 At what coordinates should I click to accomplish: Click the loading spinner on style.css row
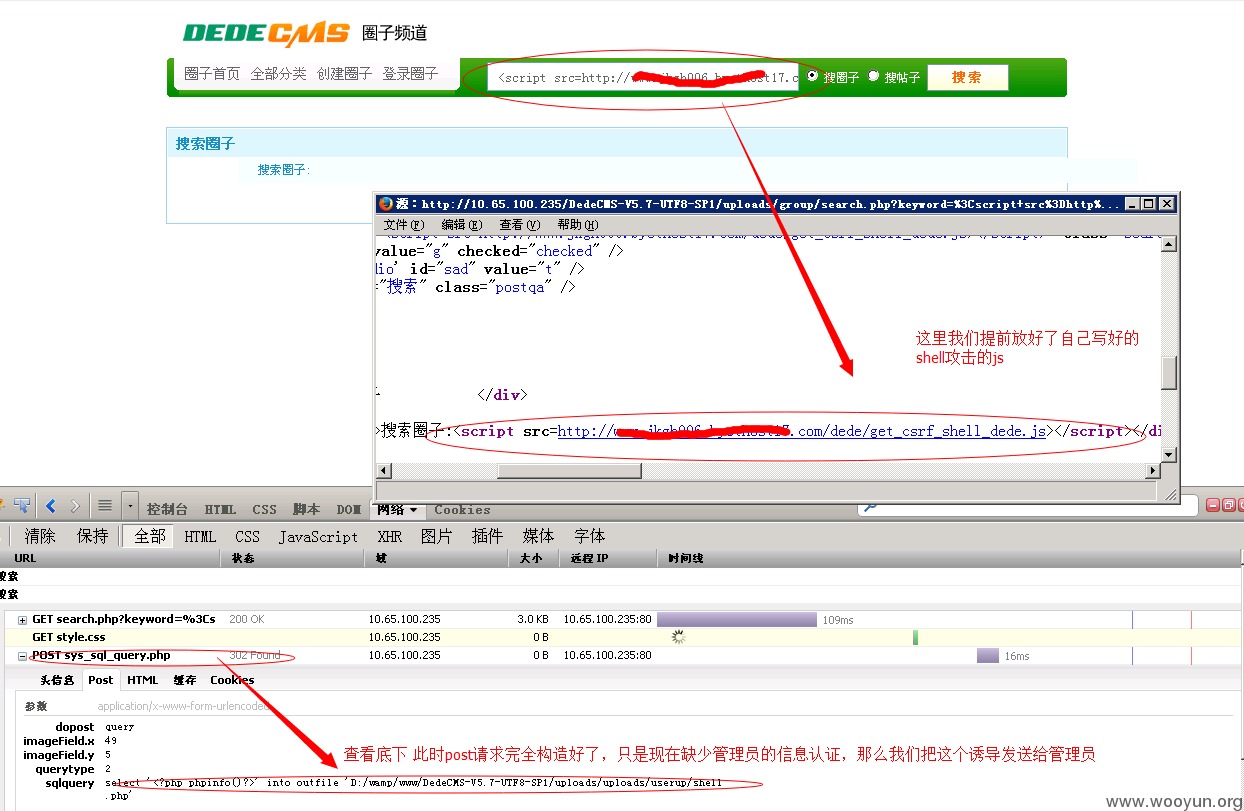(678, 637)
